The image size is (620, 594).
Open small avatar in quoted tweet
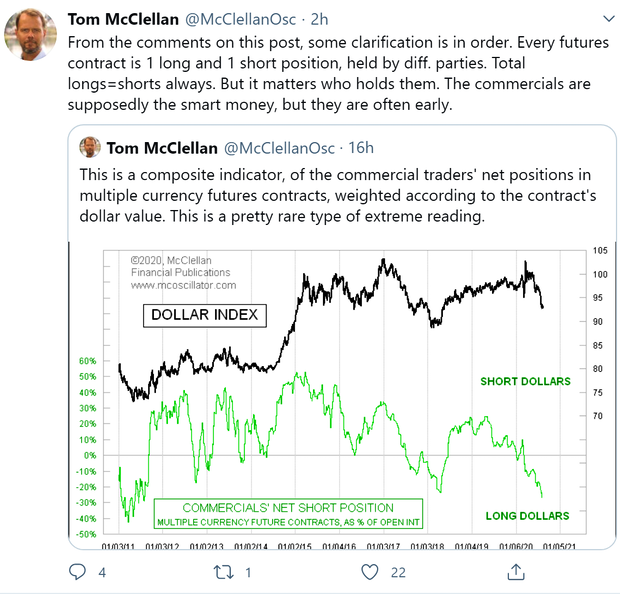90,147
